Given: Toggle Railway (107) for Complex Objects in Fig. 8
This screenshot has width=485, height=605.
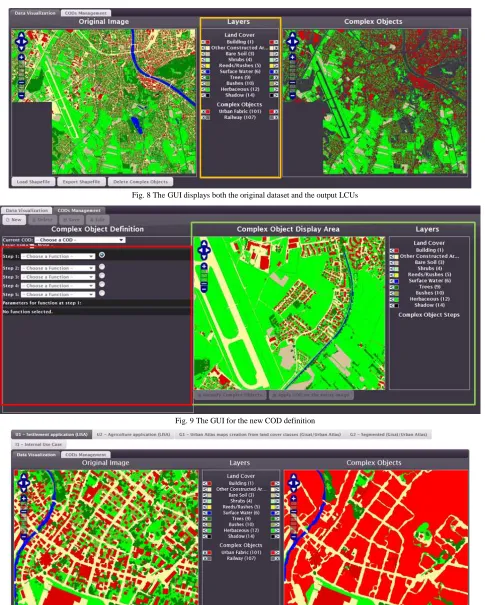Looking at the screenshot, I should [x=276, y=117].
